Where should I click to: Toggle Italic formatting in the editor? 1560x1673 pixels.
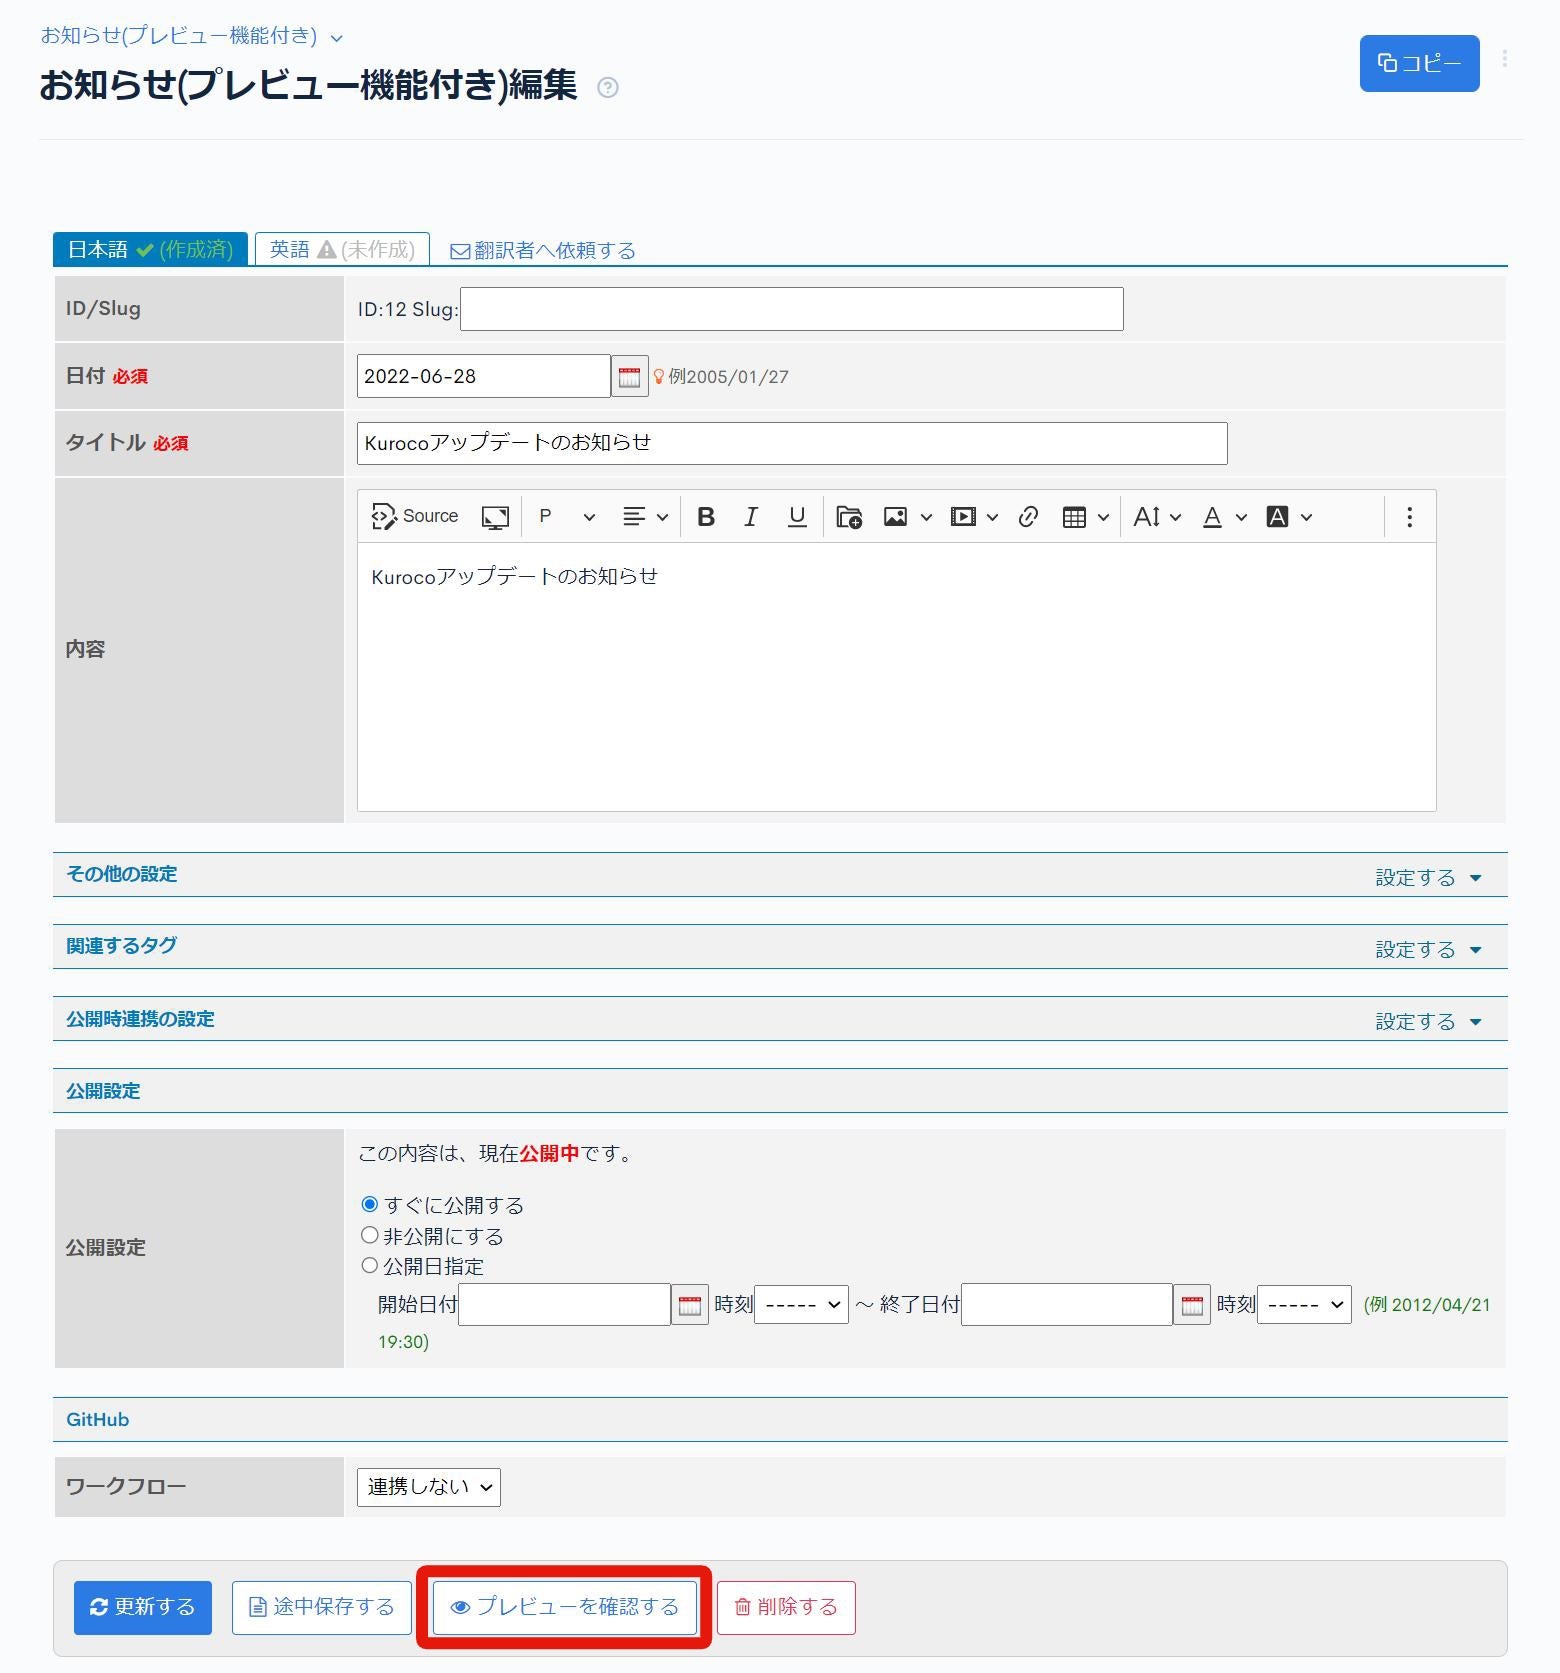750,517
